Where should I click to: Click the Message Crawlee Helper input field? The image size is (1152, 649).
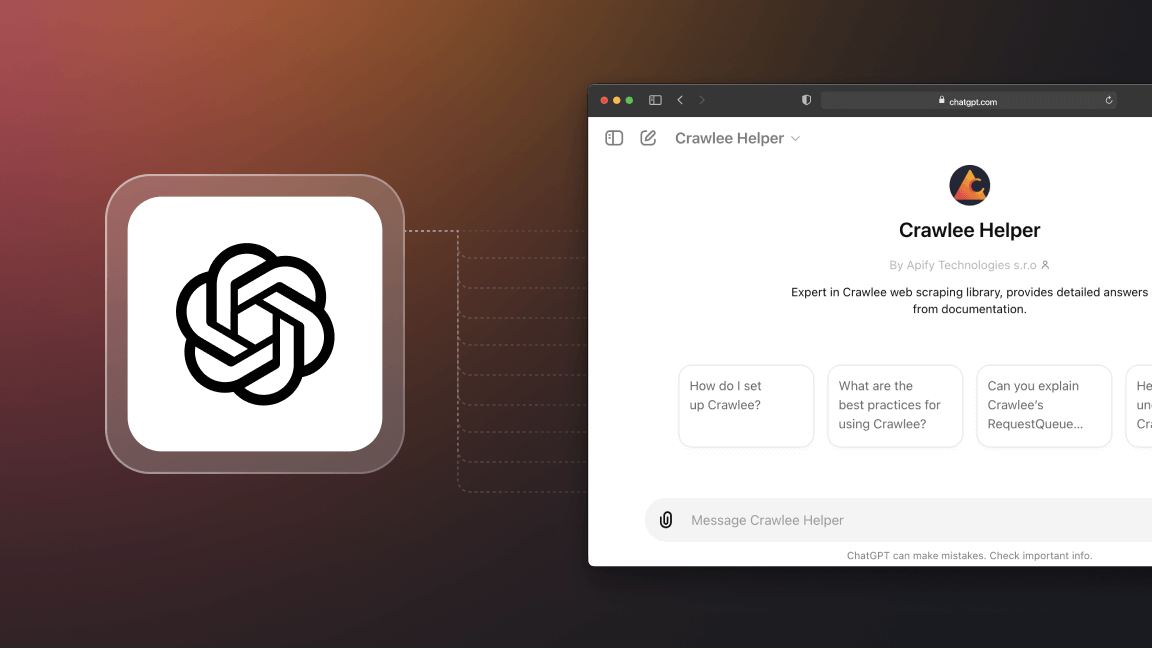[860, 519]
